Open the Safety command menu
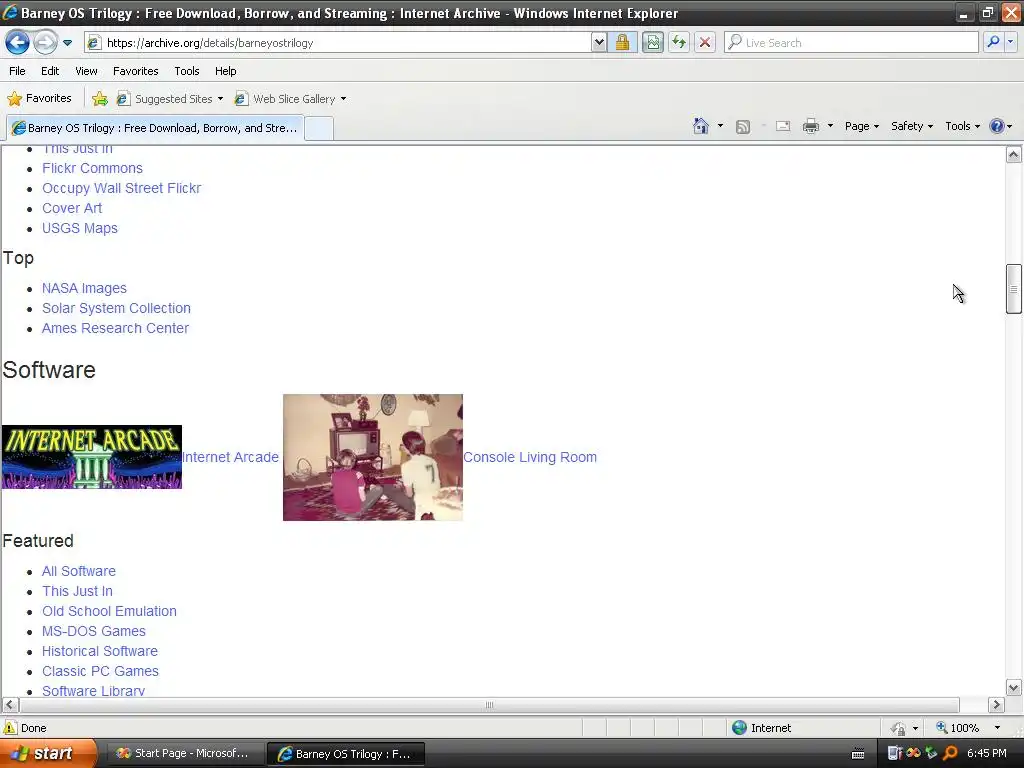Image resolution: width=1024 pixels, height=768 pixels. (912, 126)
